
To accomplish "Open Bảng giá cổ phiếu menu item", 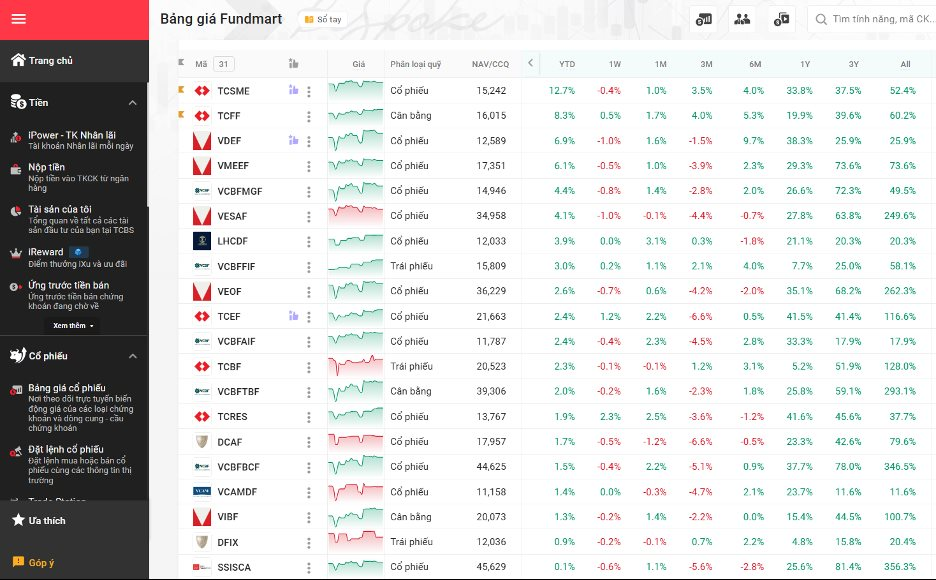I will [x=66, y=388].
